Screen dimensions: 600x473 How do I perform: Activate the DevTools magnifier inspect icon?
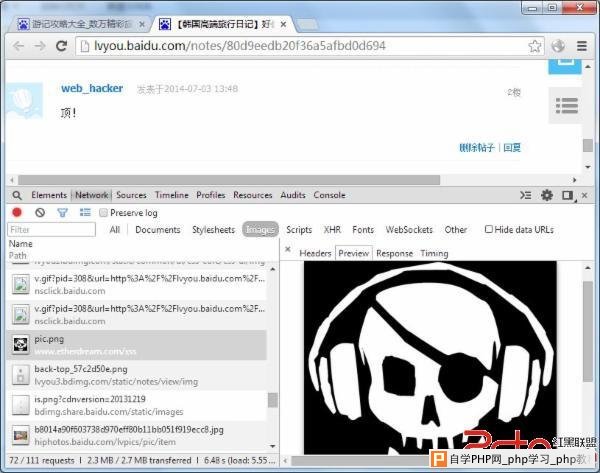[17, 195]
